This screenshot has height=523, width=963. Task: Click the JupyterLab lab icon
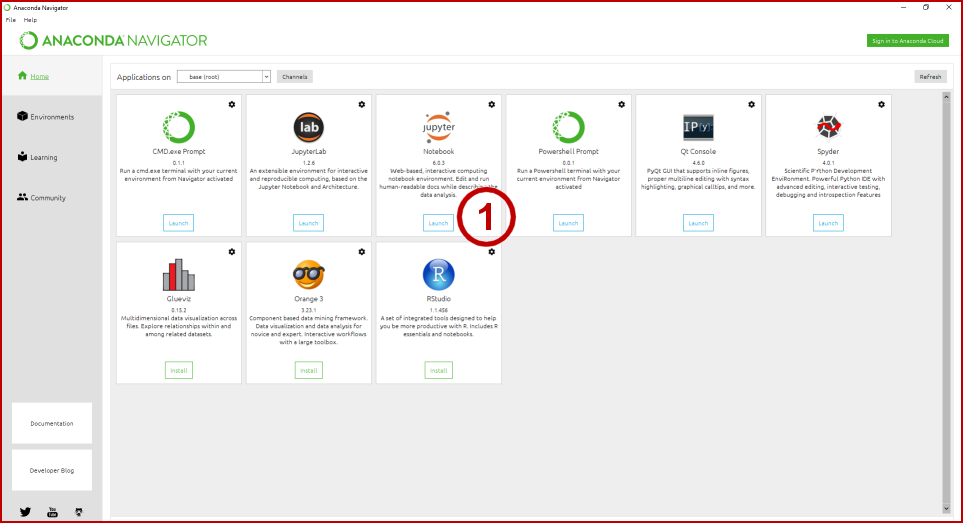308,127
